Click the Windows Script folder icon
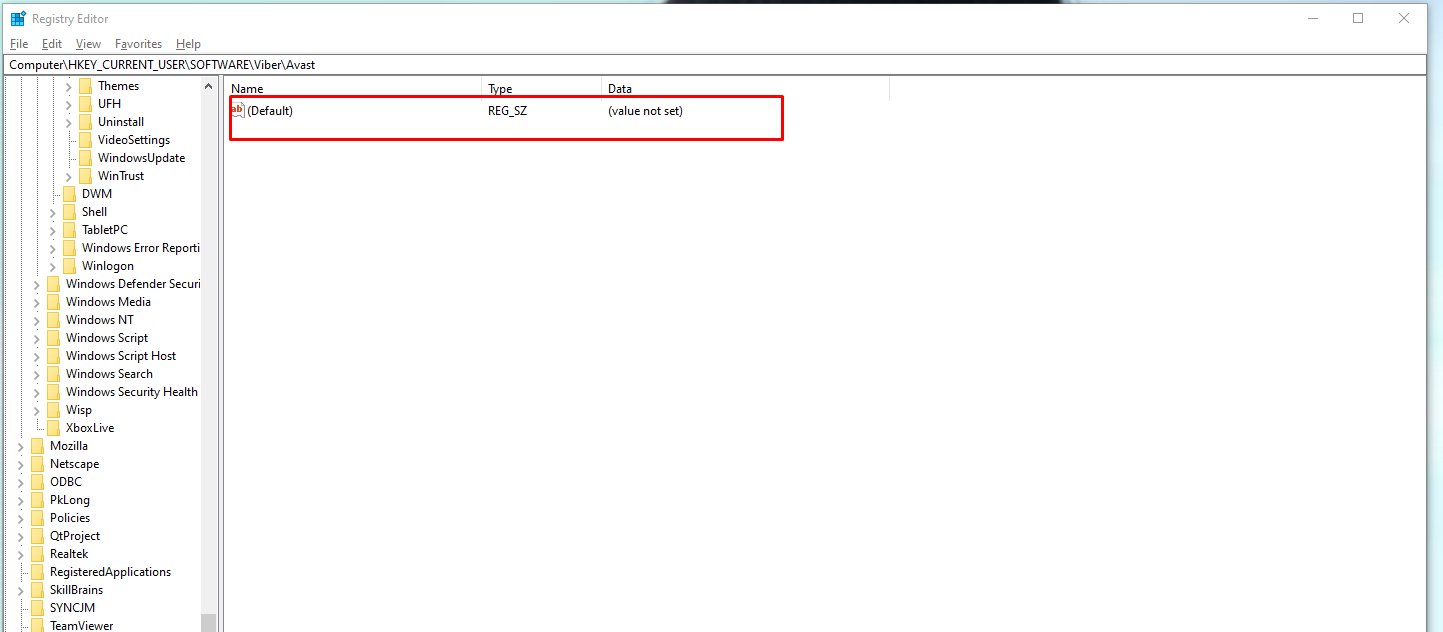 click(53, 338)
